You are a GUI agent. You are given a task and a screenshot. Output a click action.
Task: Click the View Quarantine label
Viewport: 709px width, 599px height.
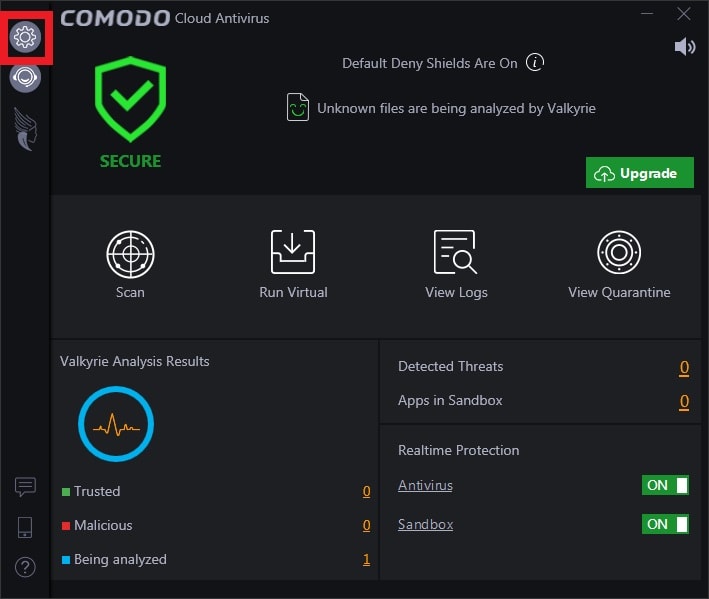[x=619, y=292]
